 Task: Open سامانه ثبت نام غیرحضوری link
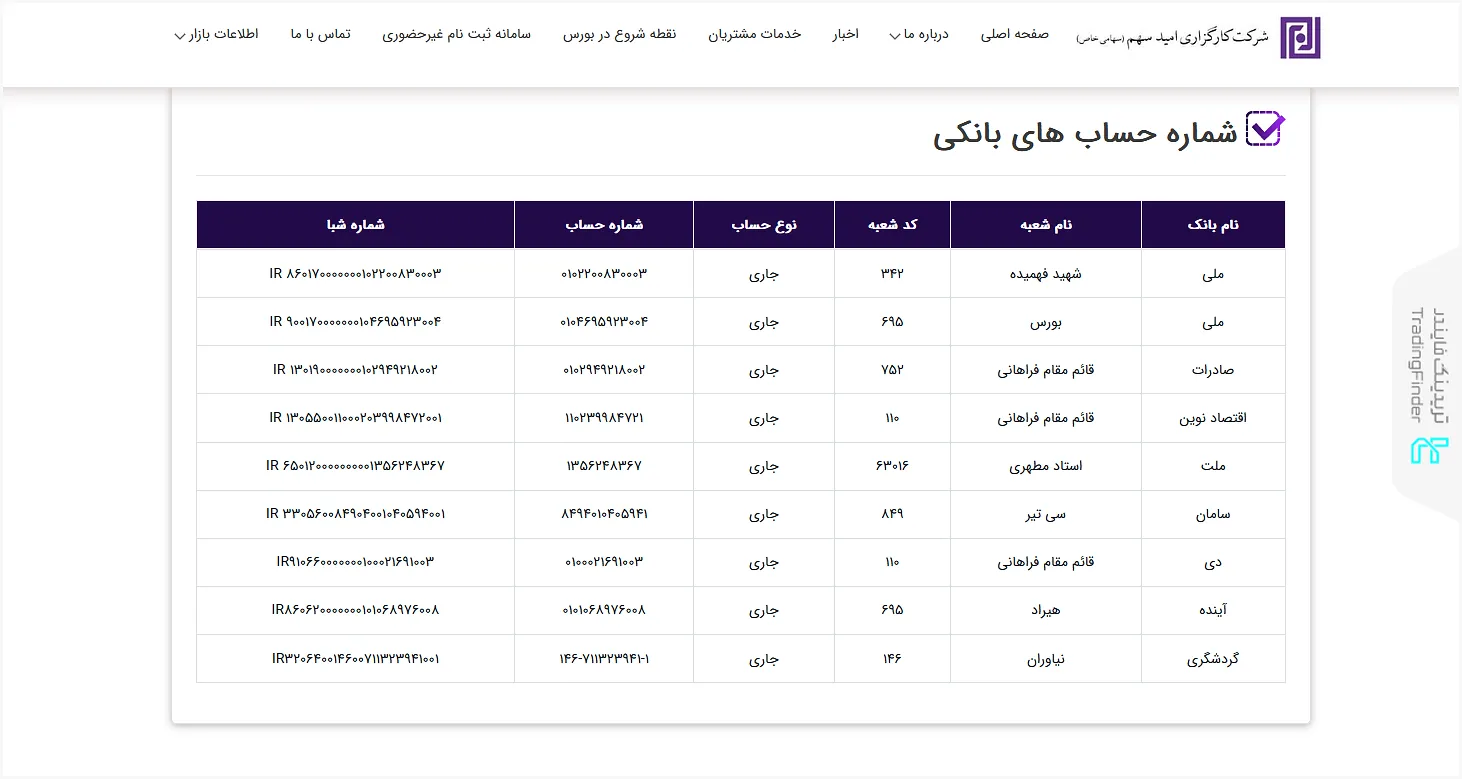pos(457,34)
